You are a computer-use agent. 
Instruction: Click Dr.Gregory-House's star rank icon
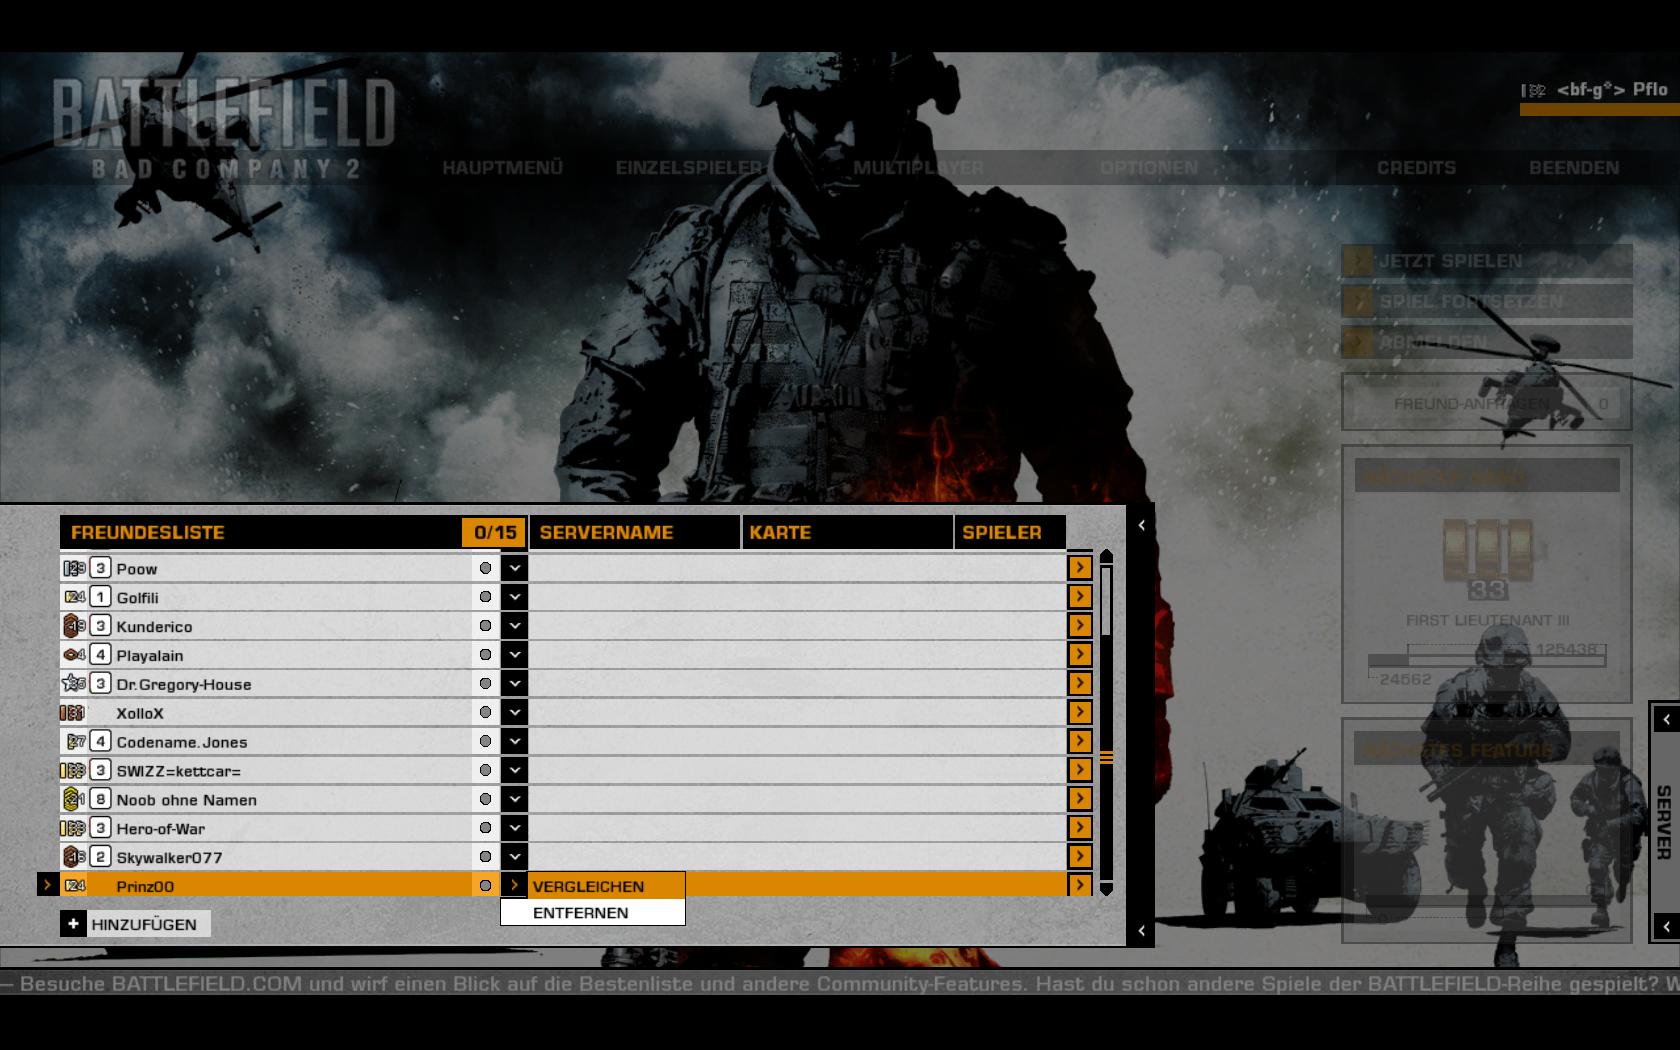75,684
